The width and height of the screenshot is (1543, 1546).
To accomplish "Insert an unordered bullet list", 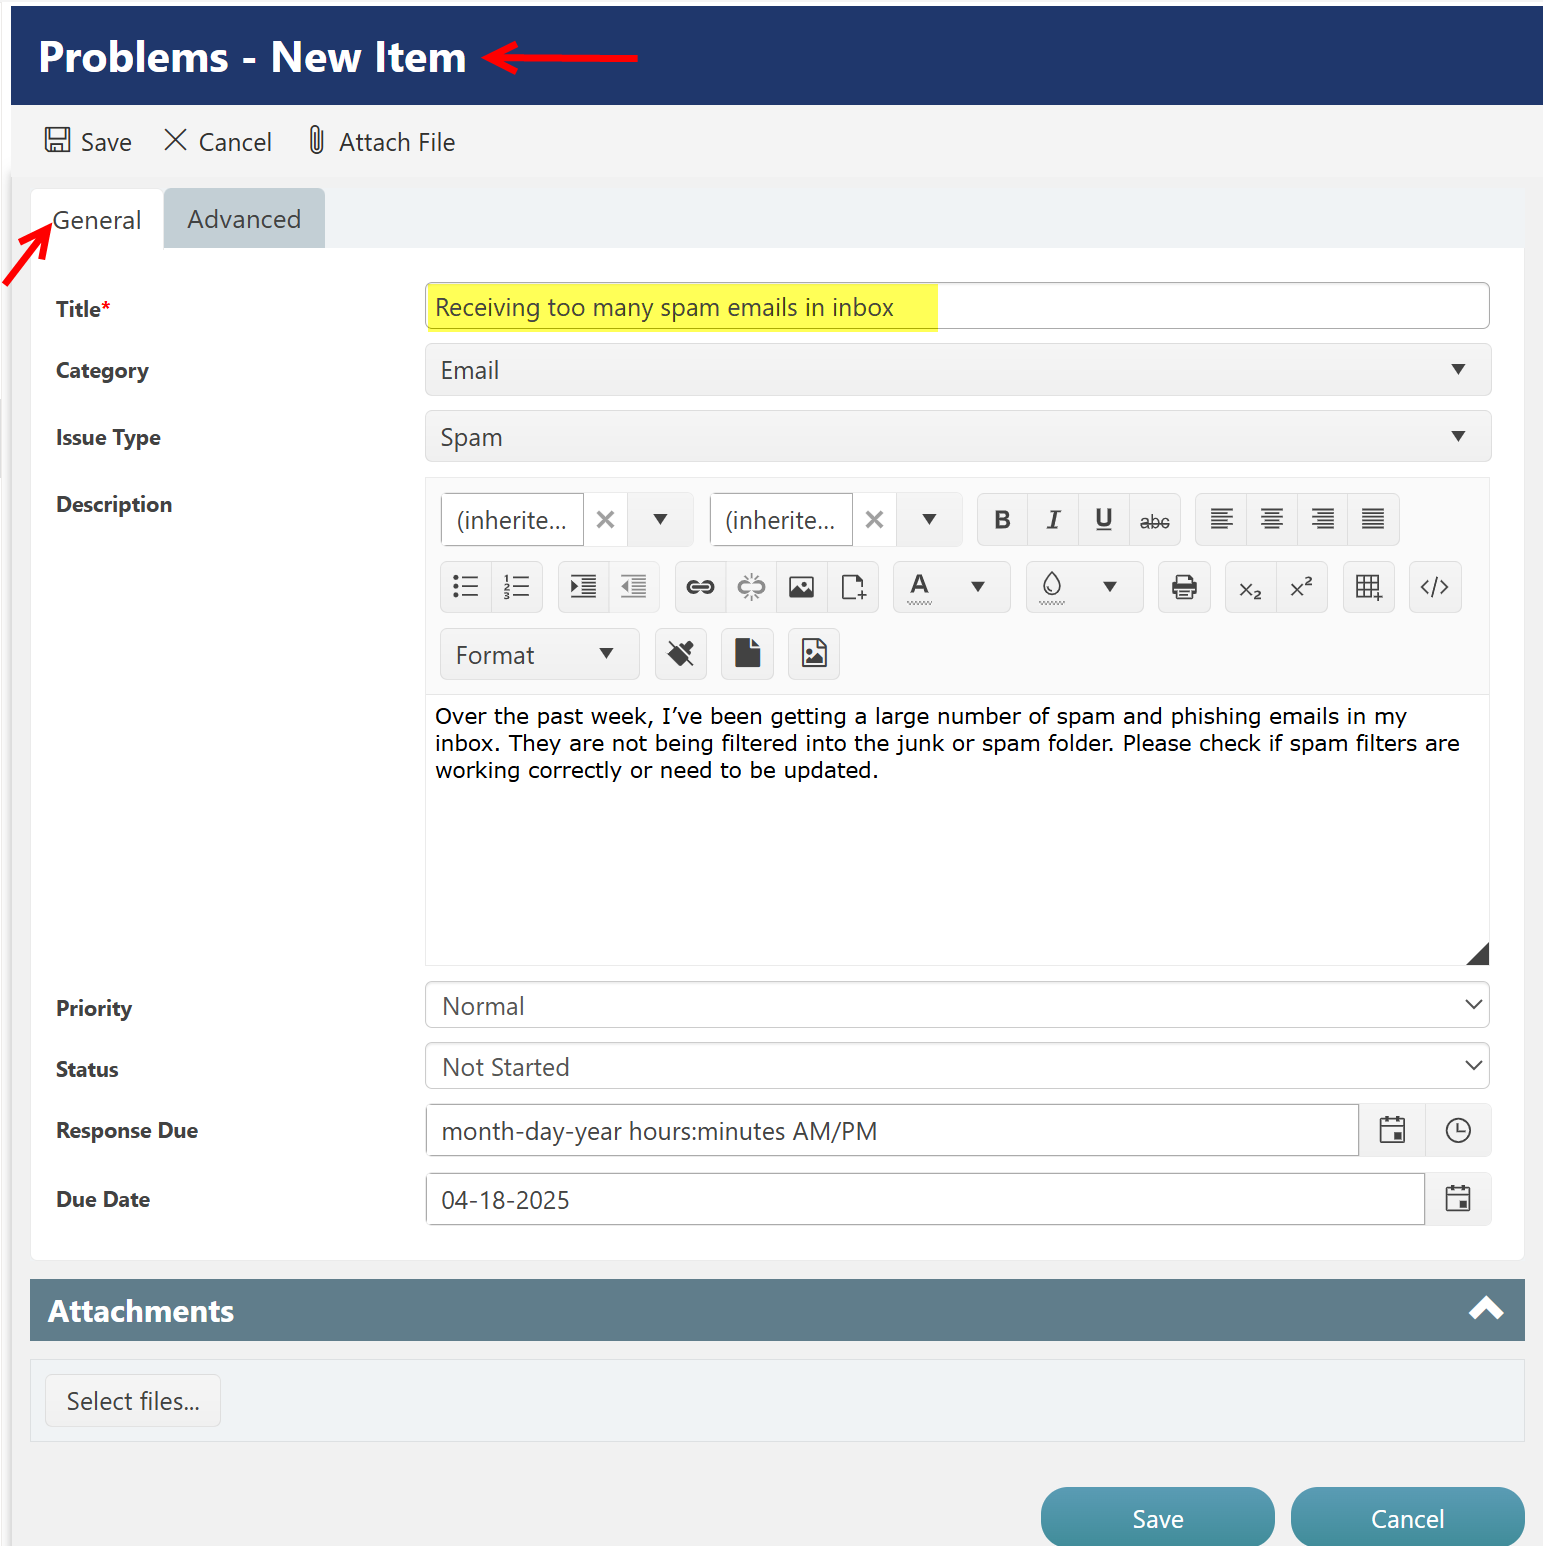I will [x=466, y=587].
